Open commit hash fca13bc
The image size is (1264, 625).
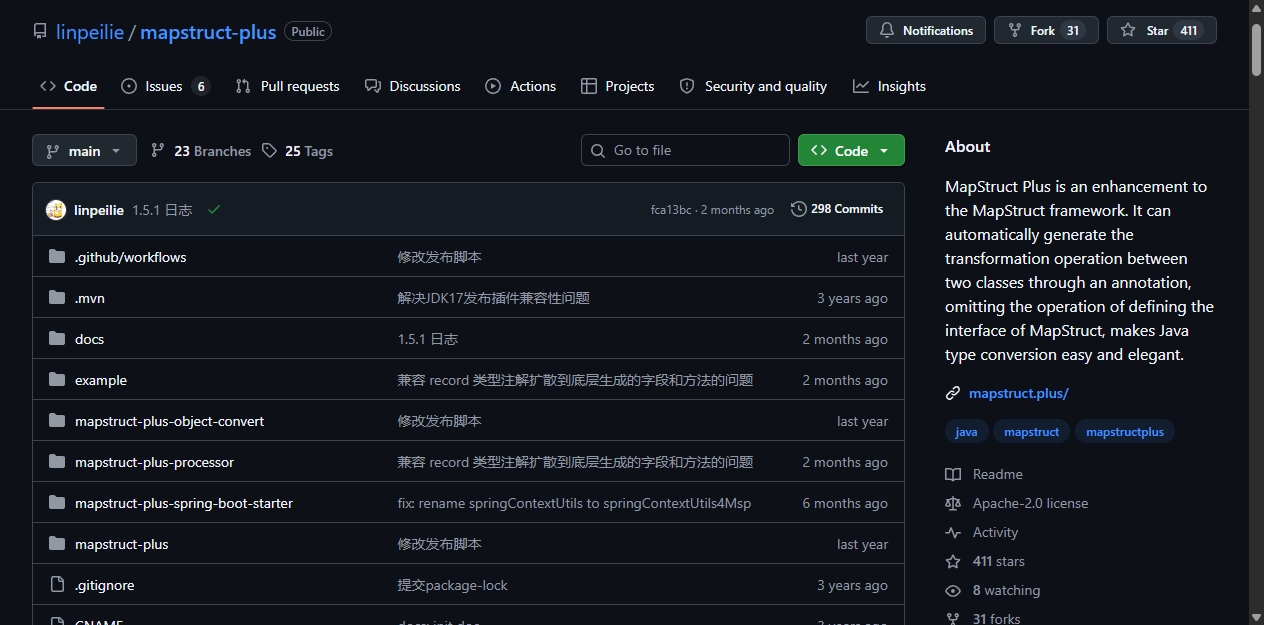[x=671, y=210]
